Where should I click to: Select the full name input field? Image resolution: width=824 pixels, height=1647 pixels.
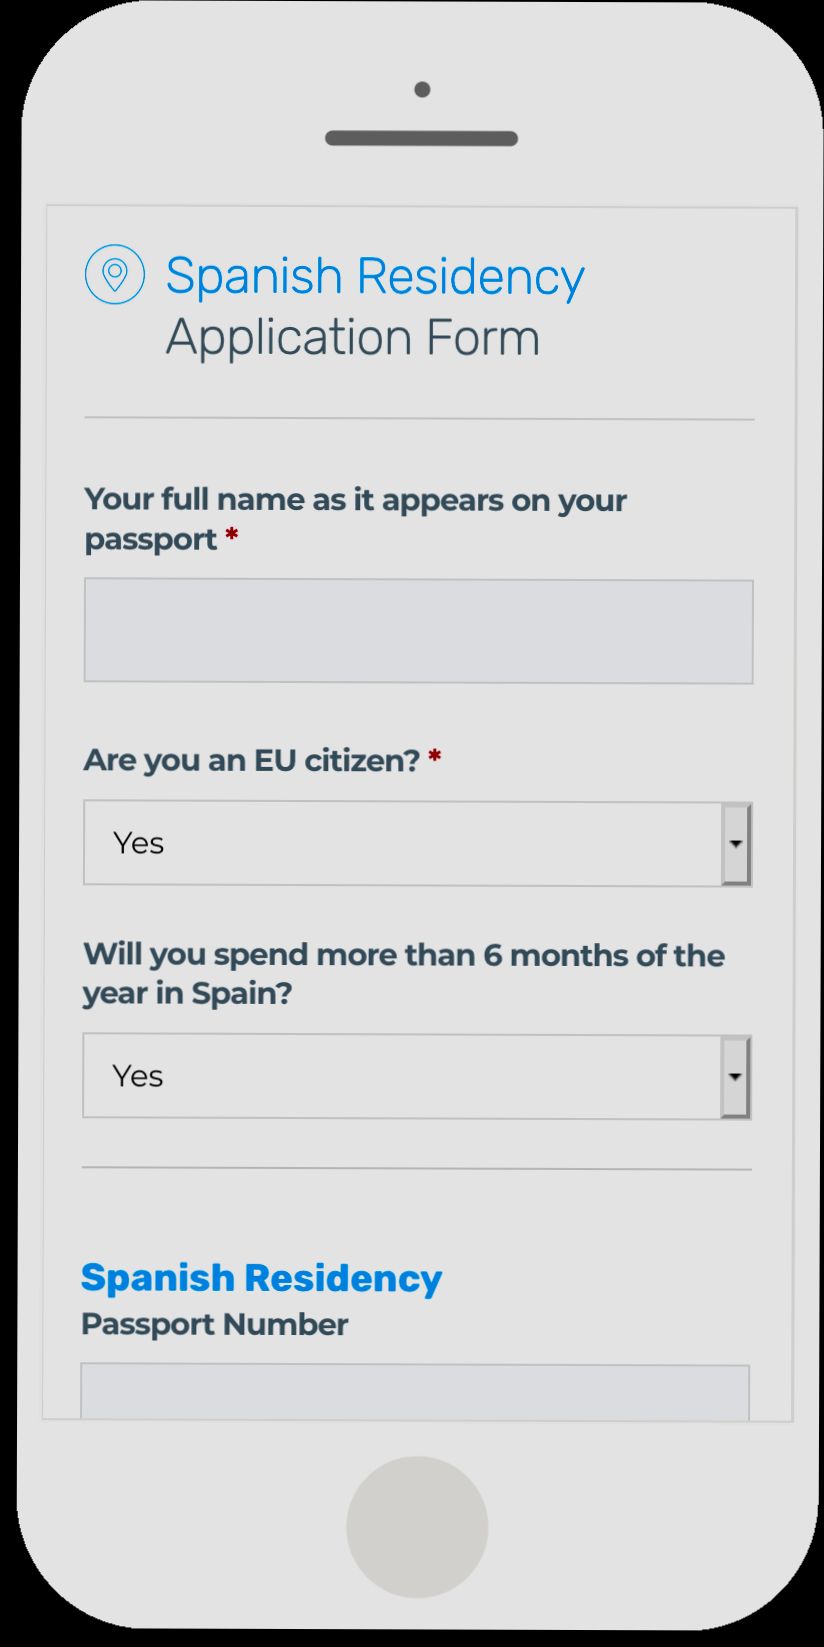click(x=417, y=629)
